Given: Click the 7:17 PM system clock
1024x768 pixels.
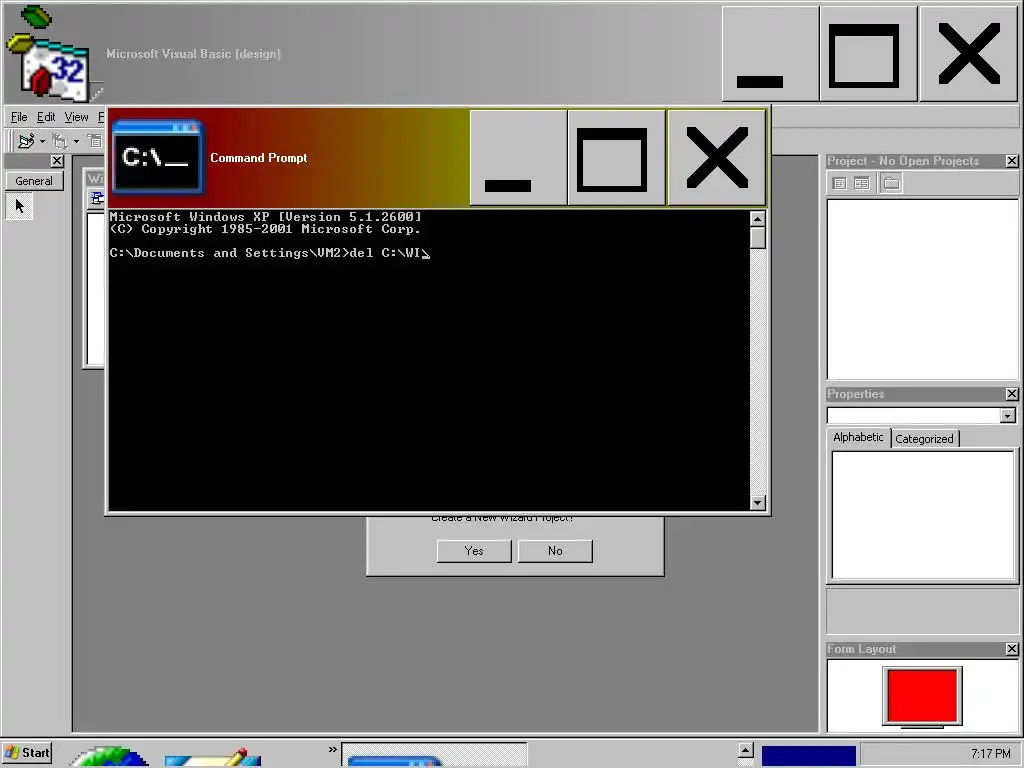Looking at the screenshot, I should [x=990, y=754].
